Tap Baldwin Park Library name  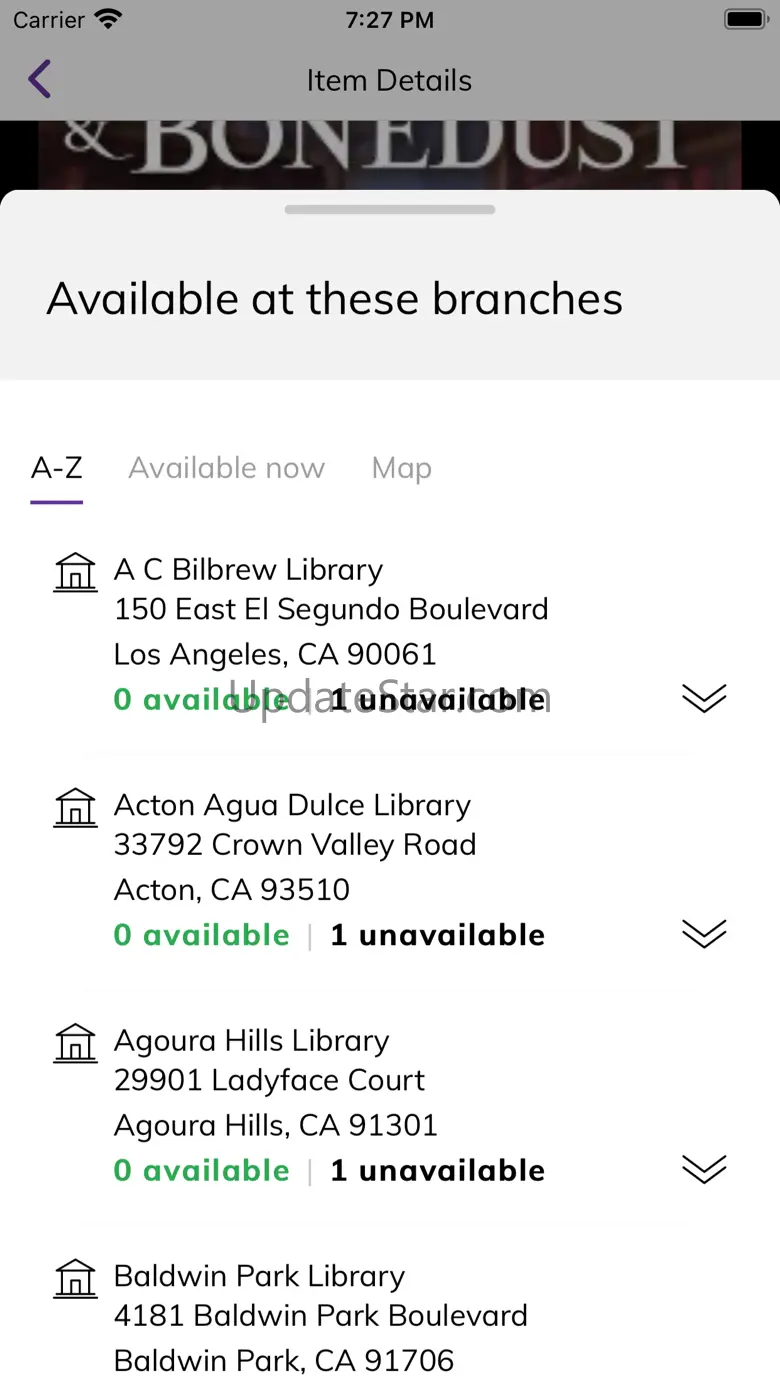pyautogui.click(x=259, y=1276)
